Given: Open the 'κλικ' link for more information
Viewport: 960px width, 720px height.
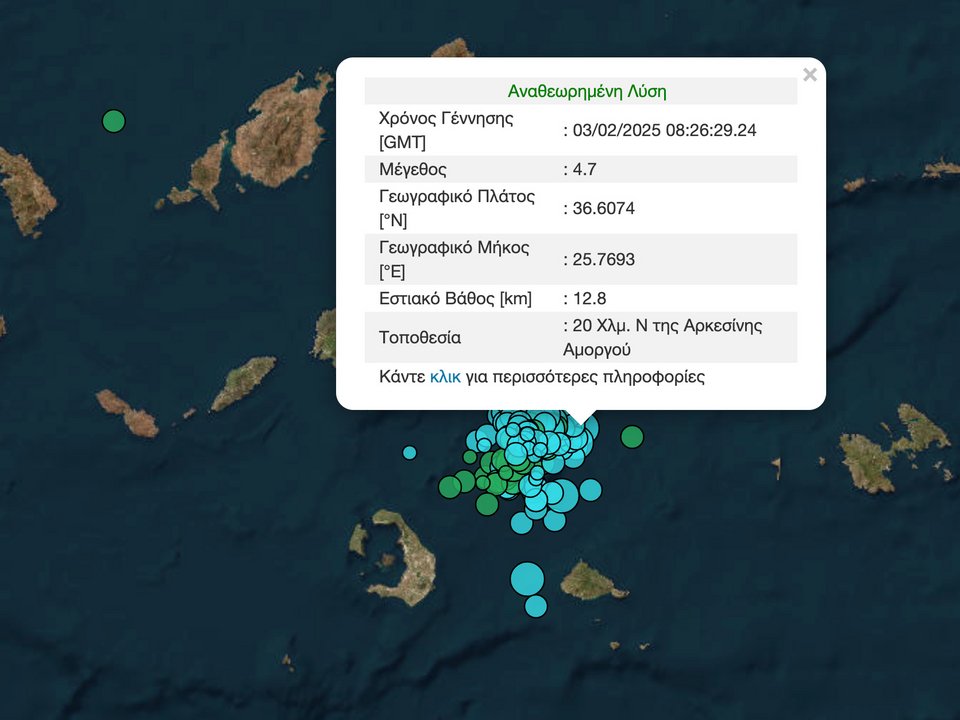Looking at the screenshot, I should pyautogui.click(x=445, y=377).
